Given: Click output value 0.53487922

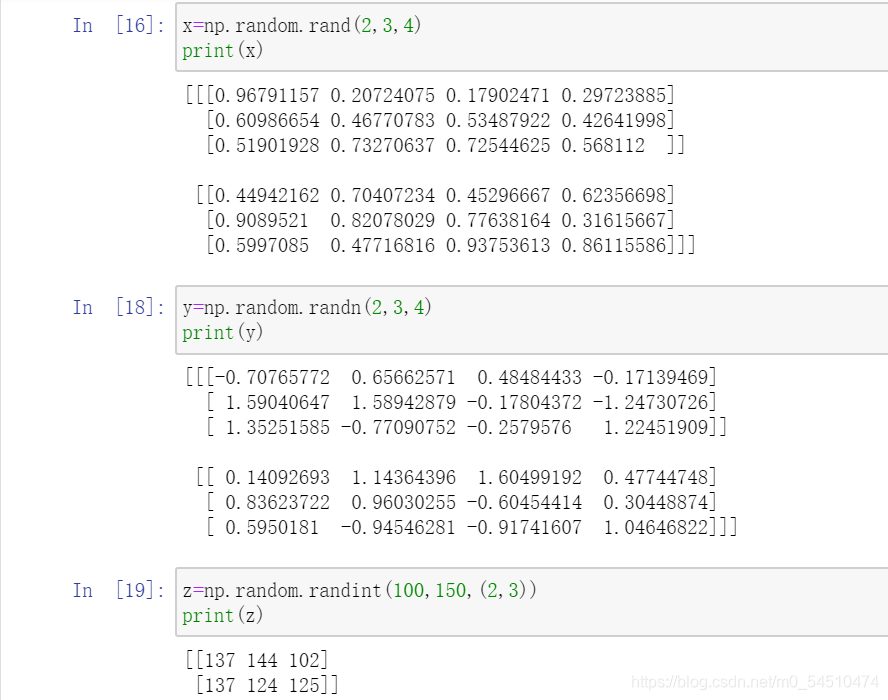Looking at the screenshot, I should click(498, 120).
